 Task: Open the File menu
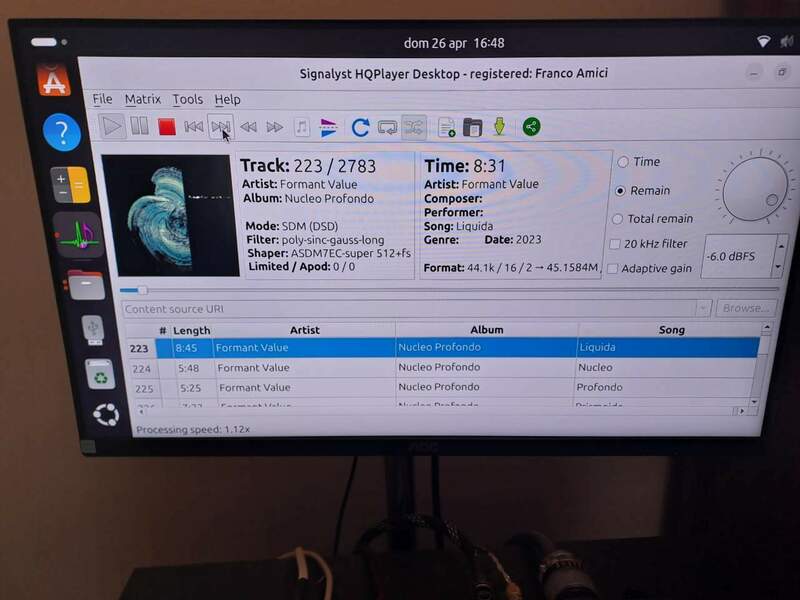click(102, 99)
